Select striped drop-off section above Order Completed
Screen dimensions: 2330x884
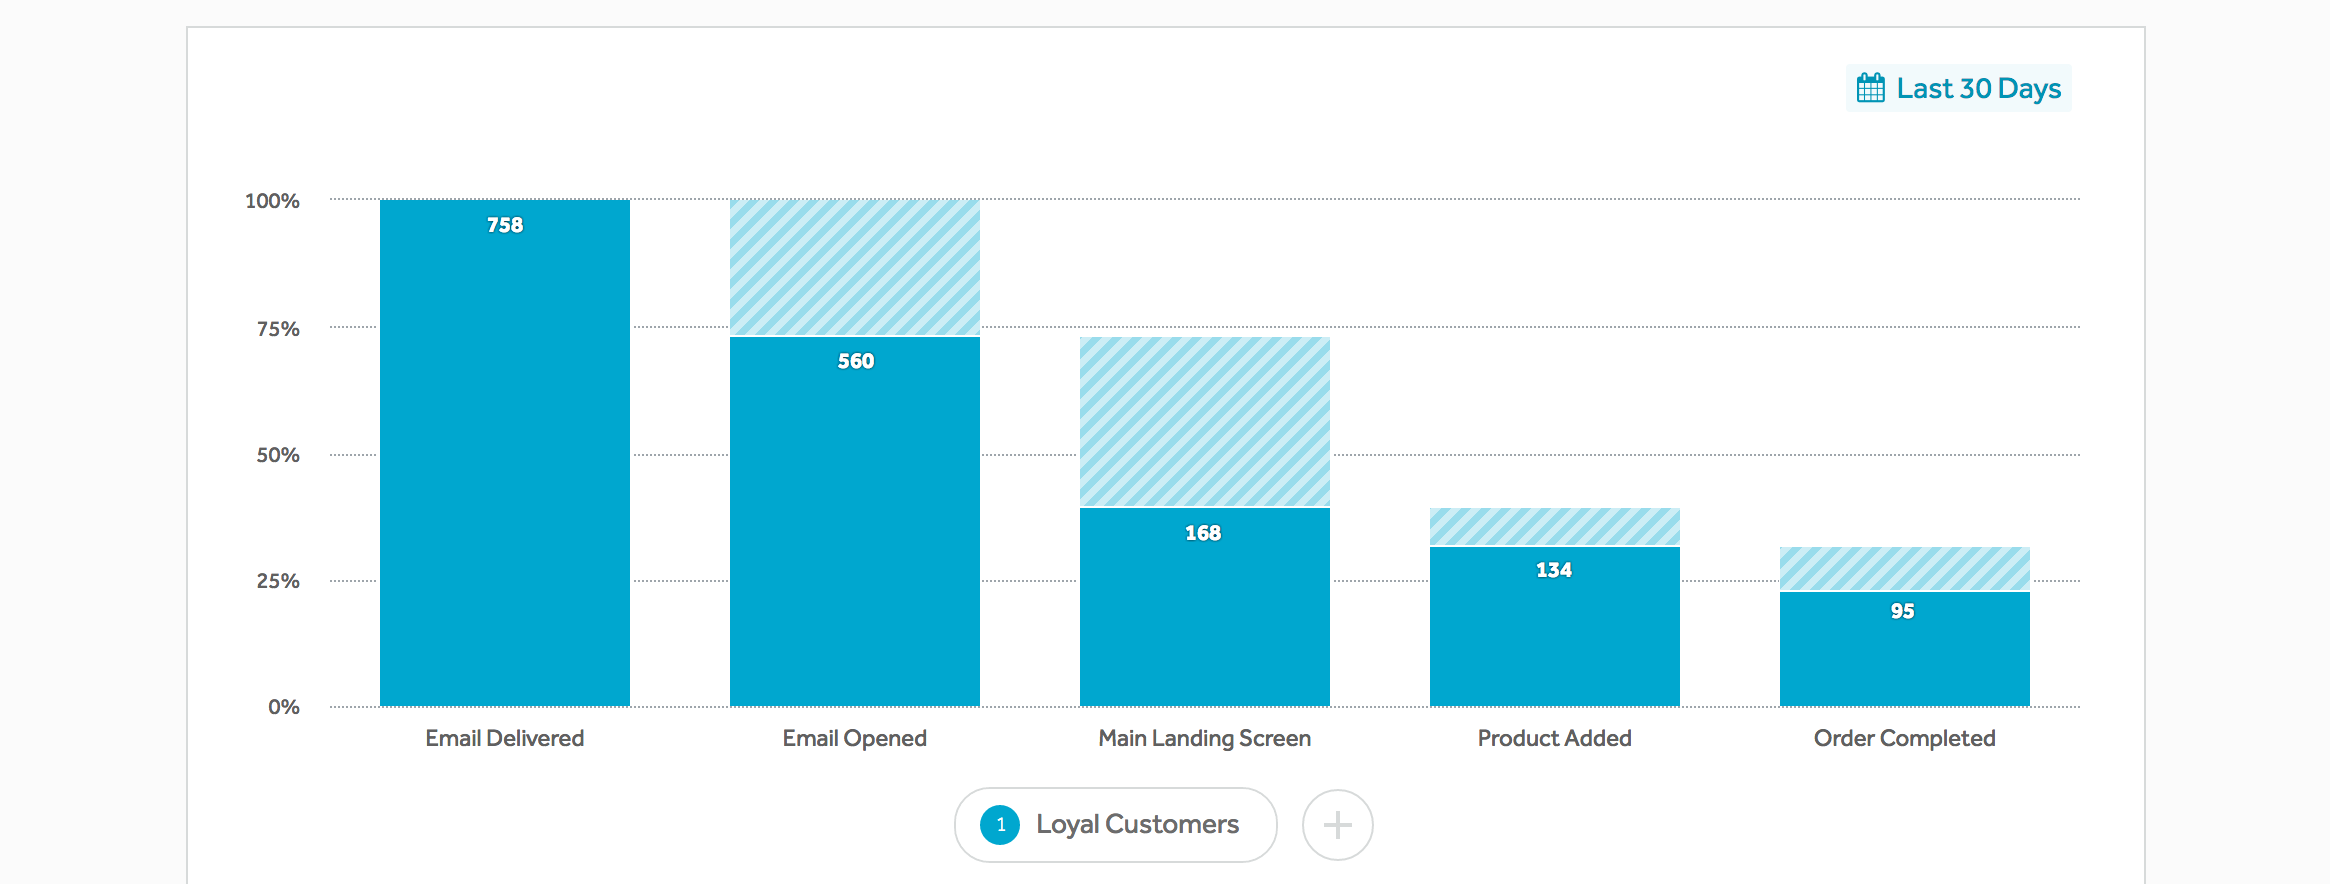pyautogui.click(x=1905, y=569)
